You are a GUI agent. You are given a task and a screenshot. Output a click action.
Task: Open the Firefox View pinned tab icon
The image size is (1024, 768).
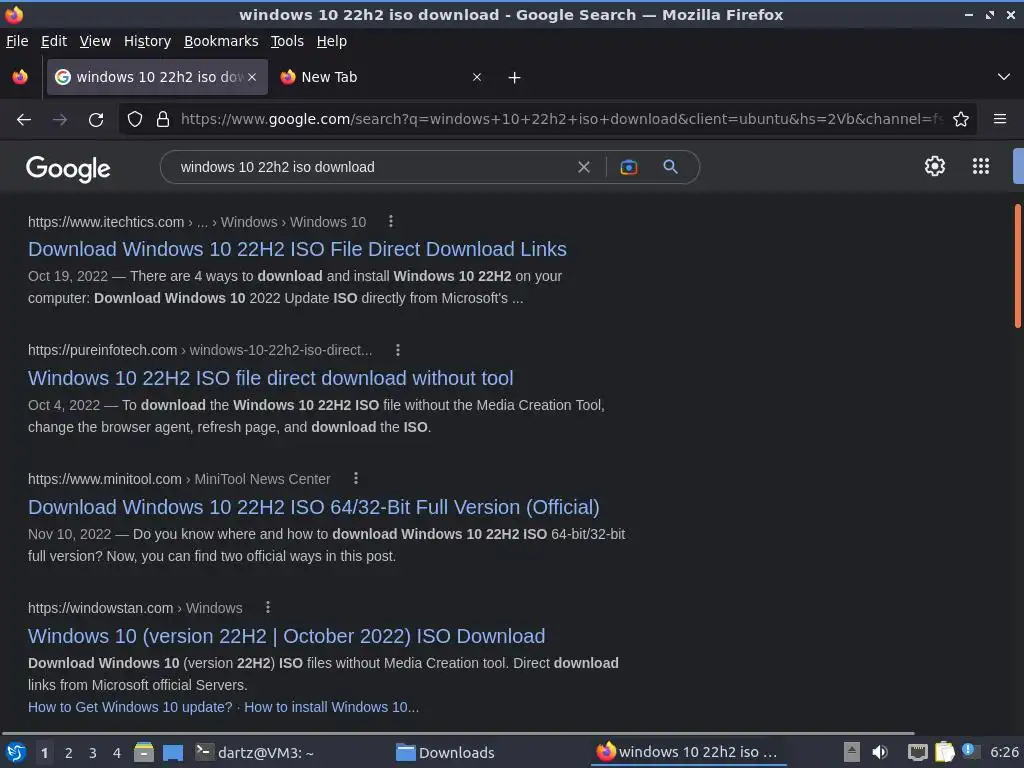20,77
